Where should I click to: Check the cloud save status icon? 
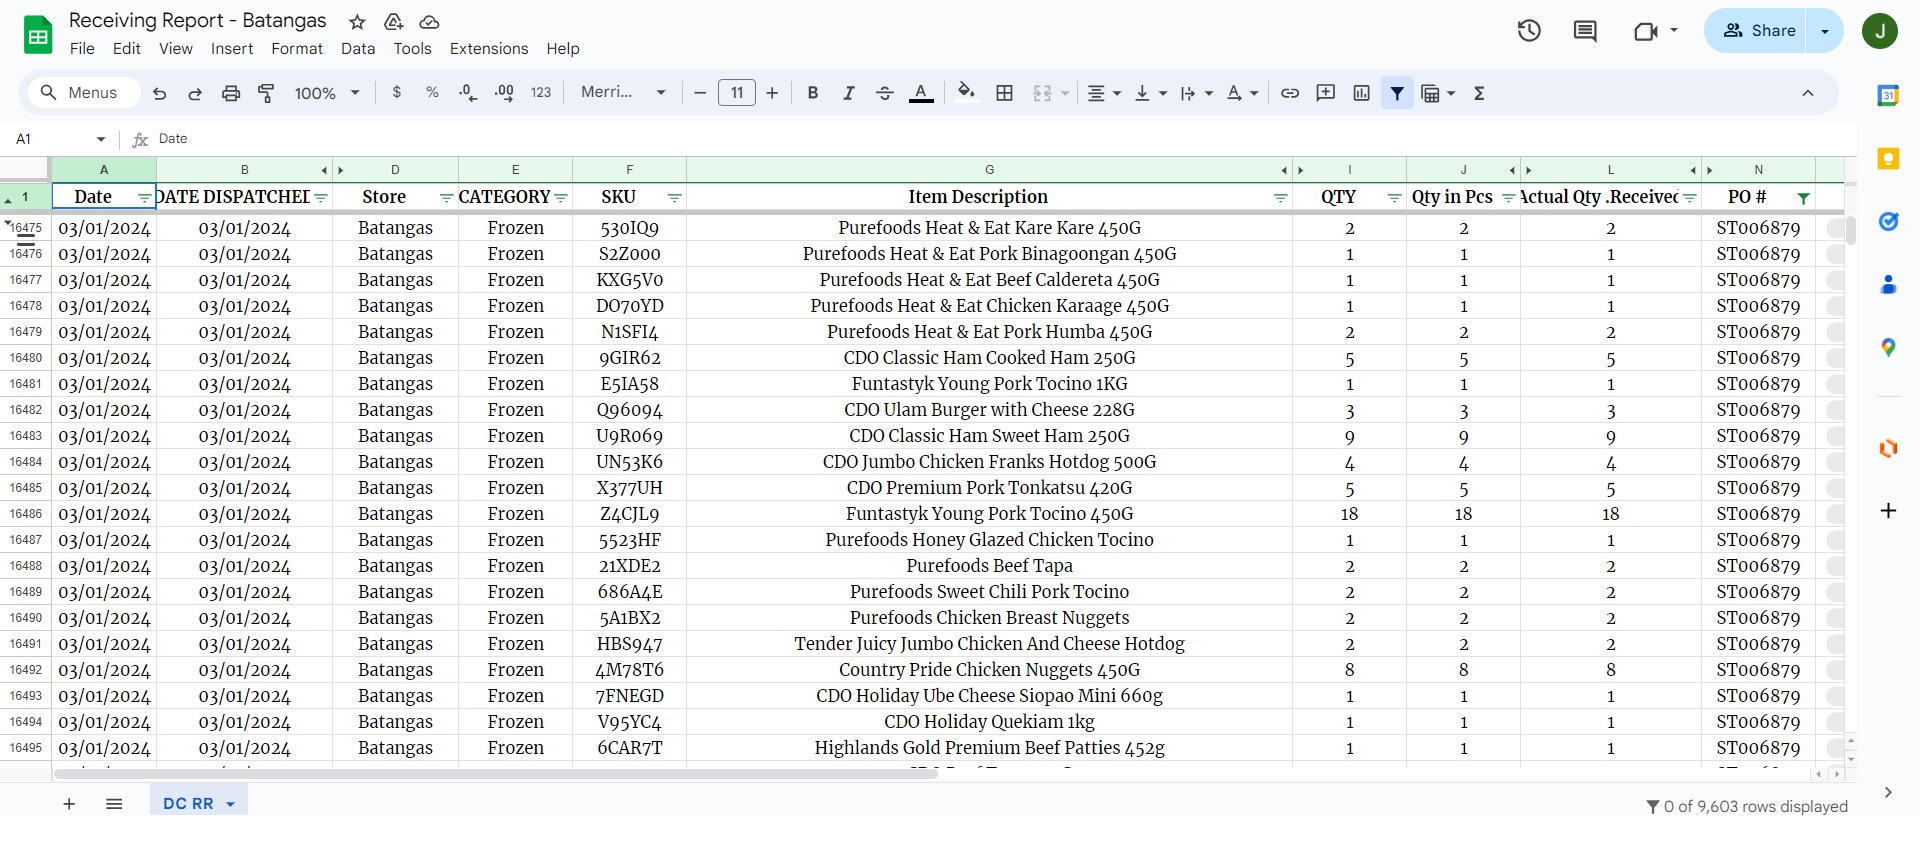click(x=429, y=22)
